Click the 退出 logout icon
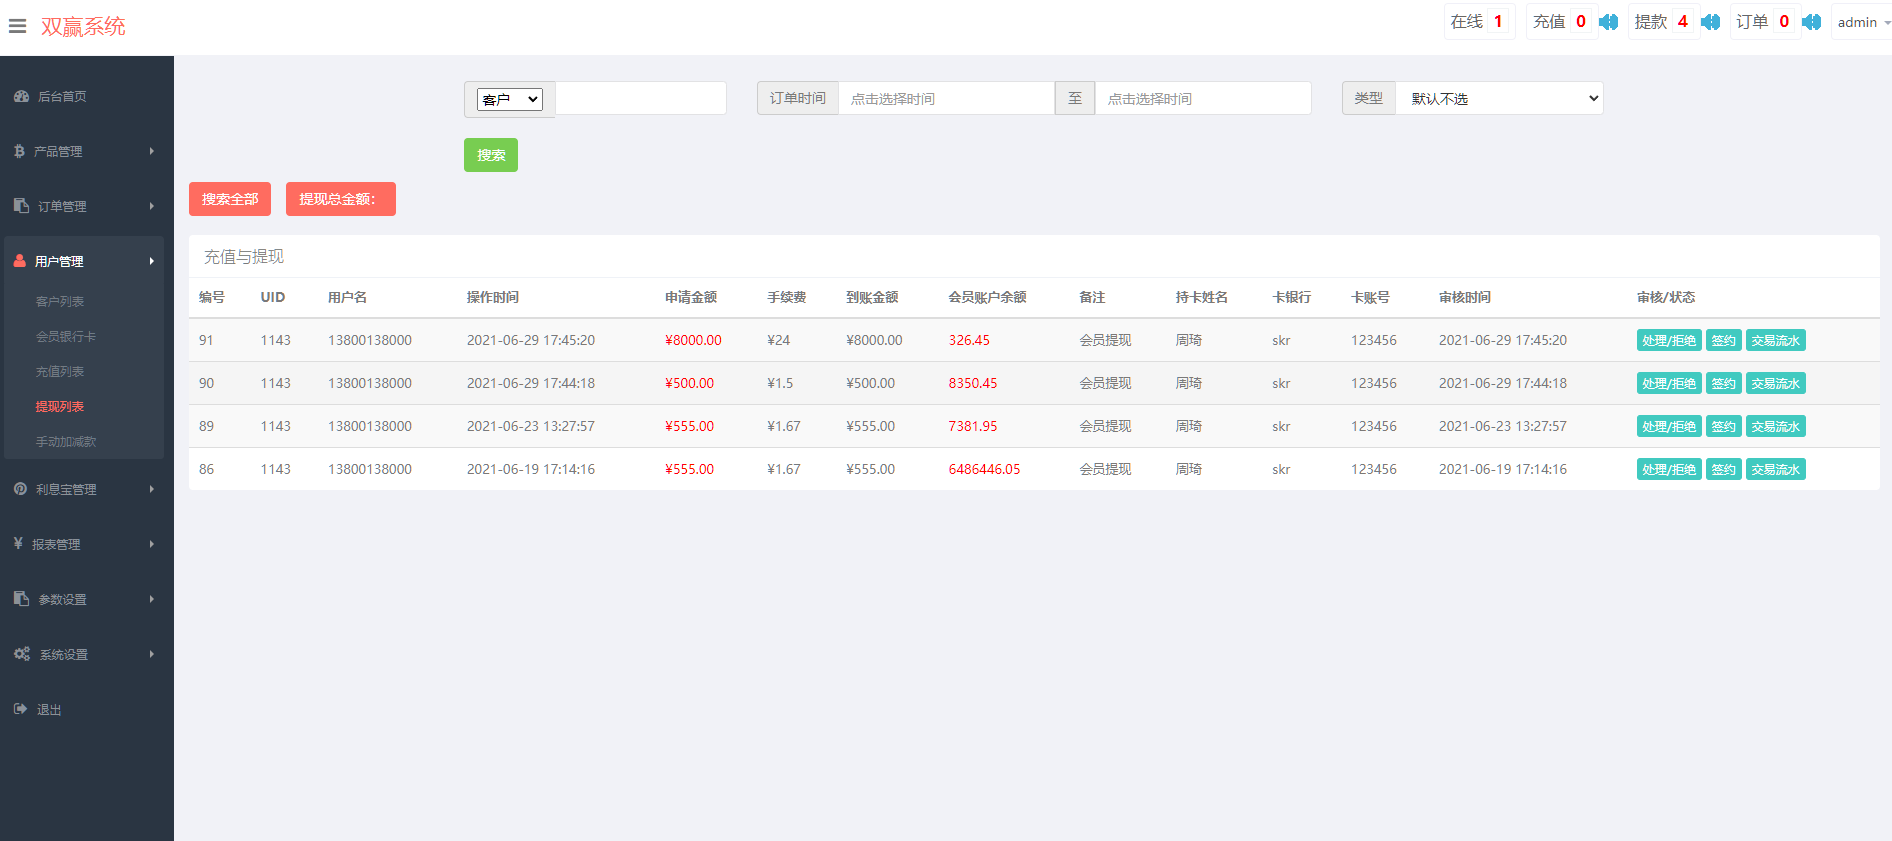This screenshot has height=841, width=1892. pos(20,709)
